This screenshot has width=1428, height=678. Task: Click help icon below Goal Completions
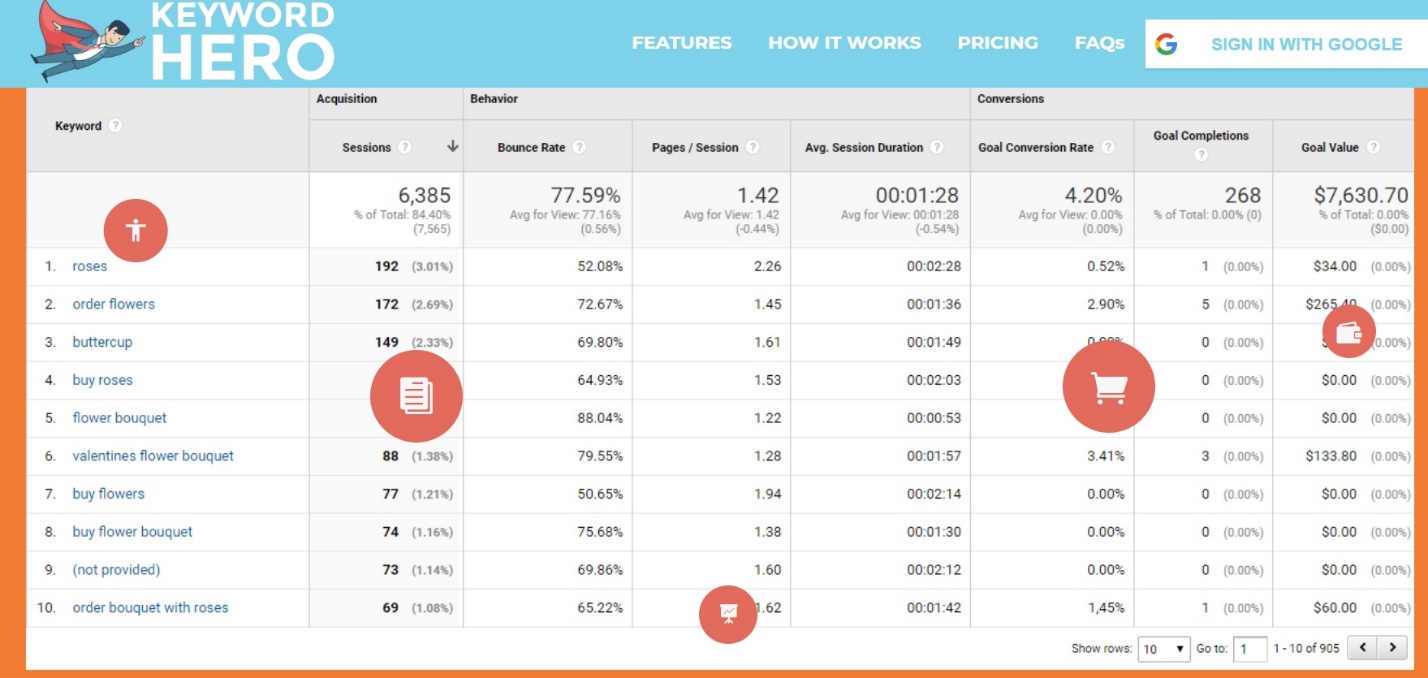click(x=1201, y=155)
